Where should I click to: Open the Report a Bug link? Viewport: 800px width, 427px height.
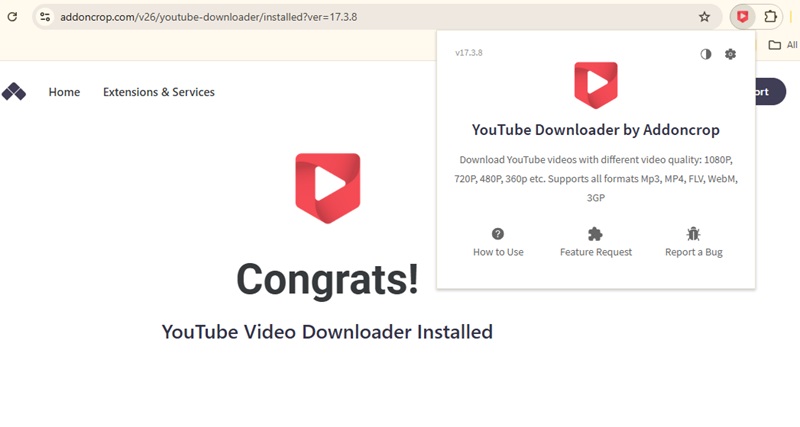pyautogui.click(x=694, y=252)
